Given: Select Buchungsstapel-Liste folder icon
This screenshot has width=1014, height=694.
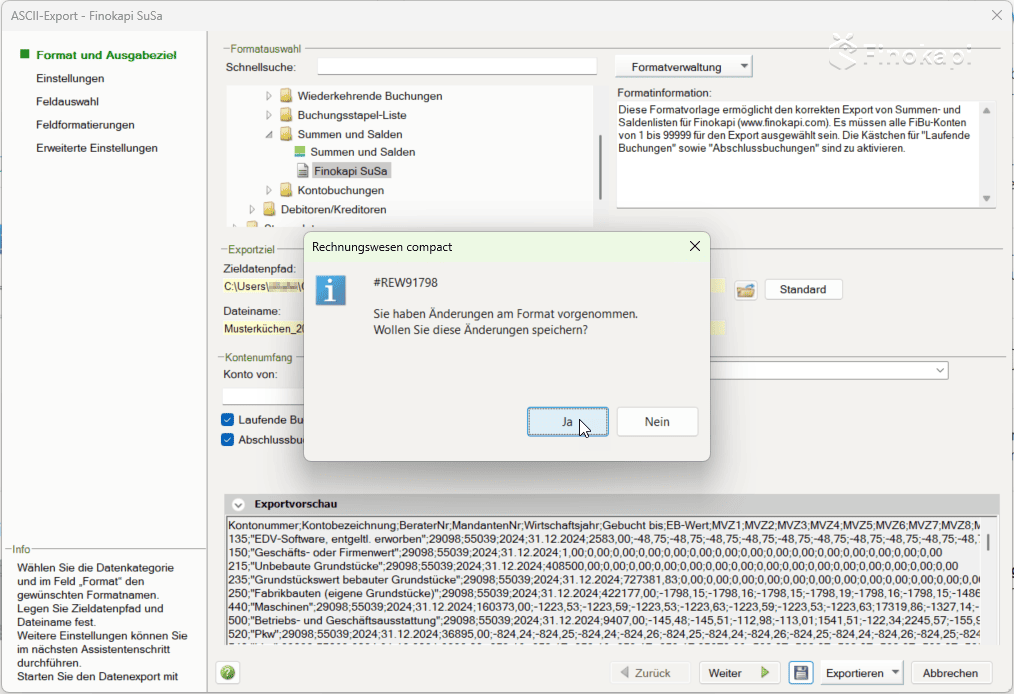Looking at the screenshot, I should [286, 115].
